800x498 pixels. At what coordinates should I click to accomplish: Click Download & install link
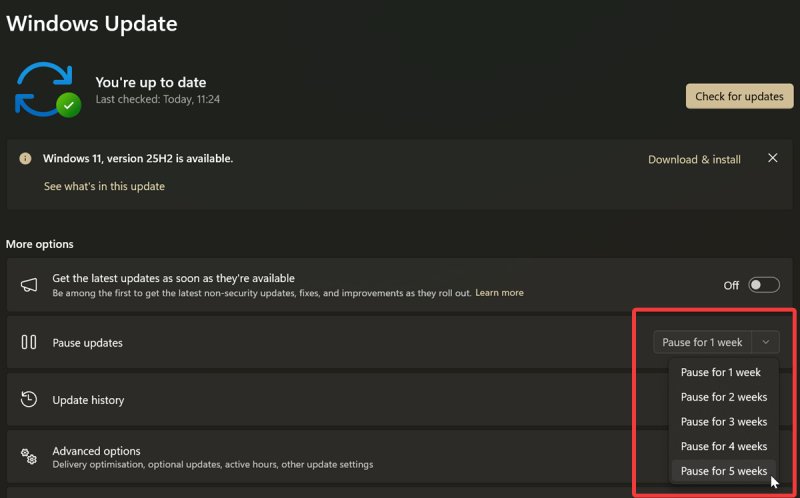click(694, 160)
